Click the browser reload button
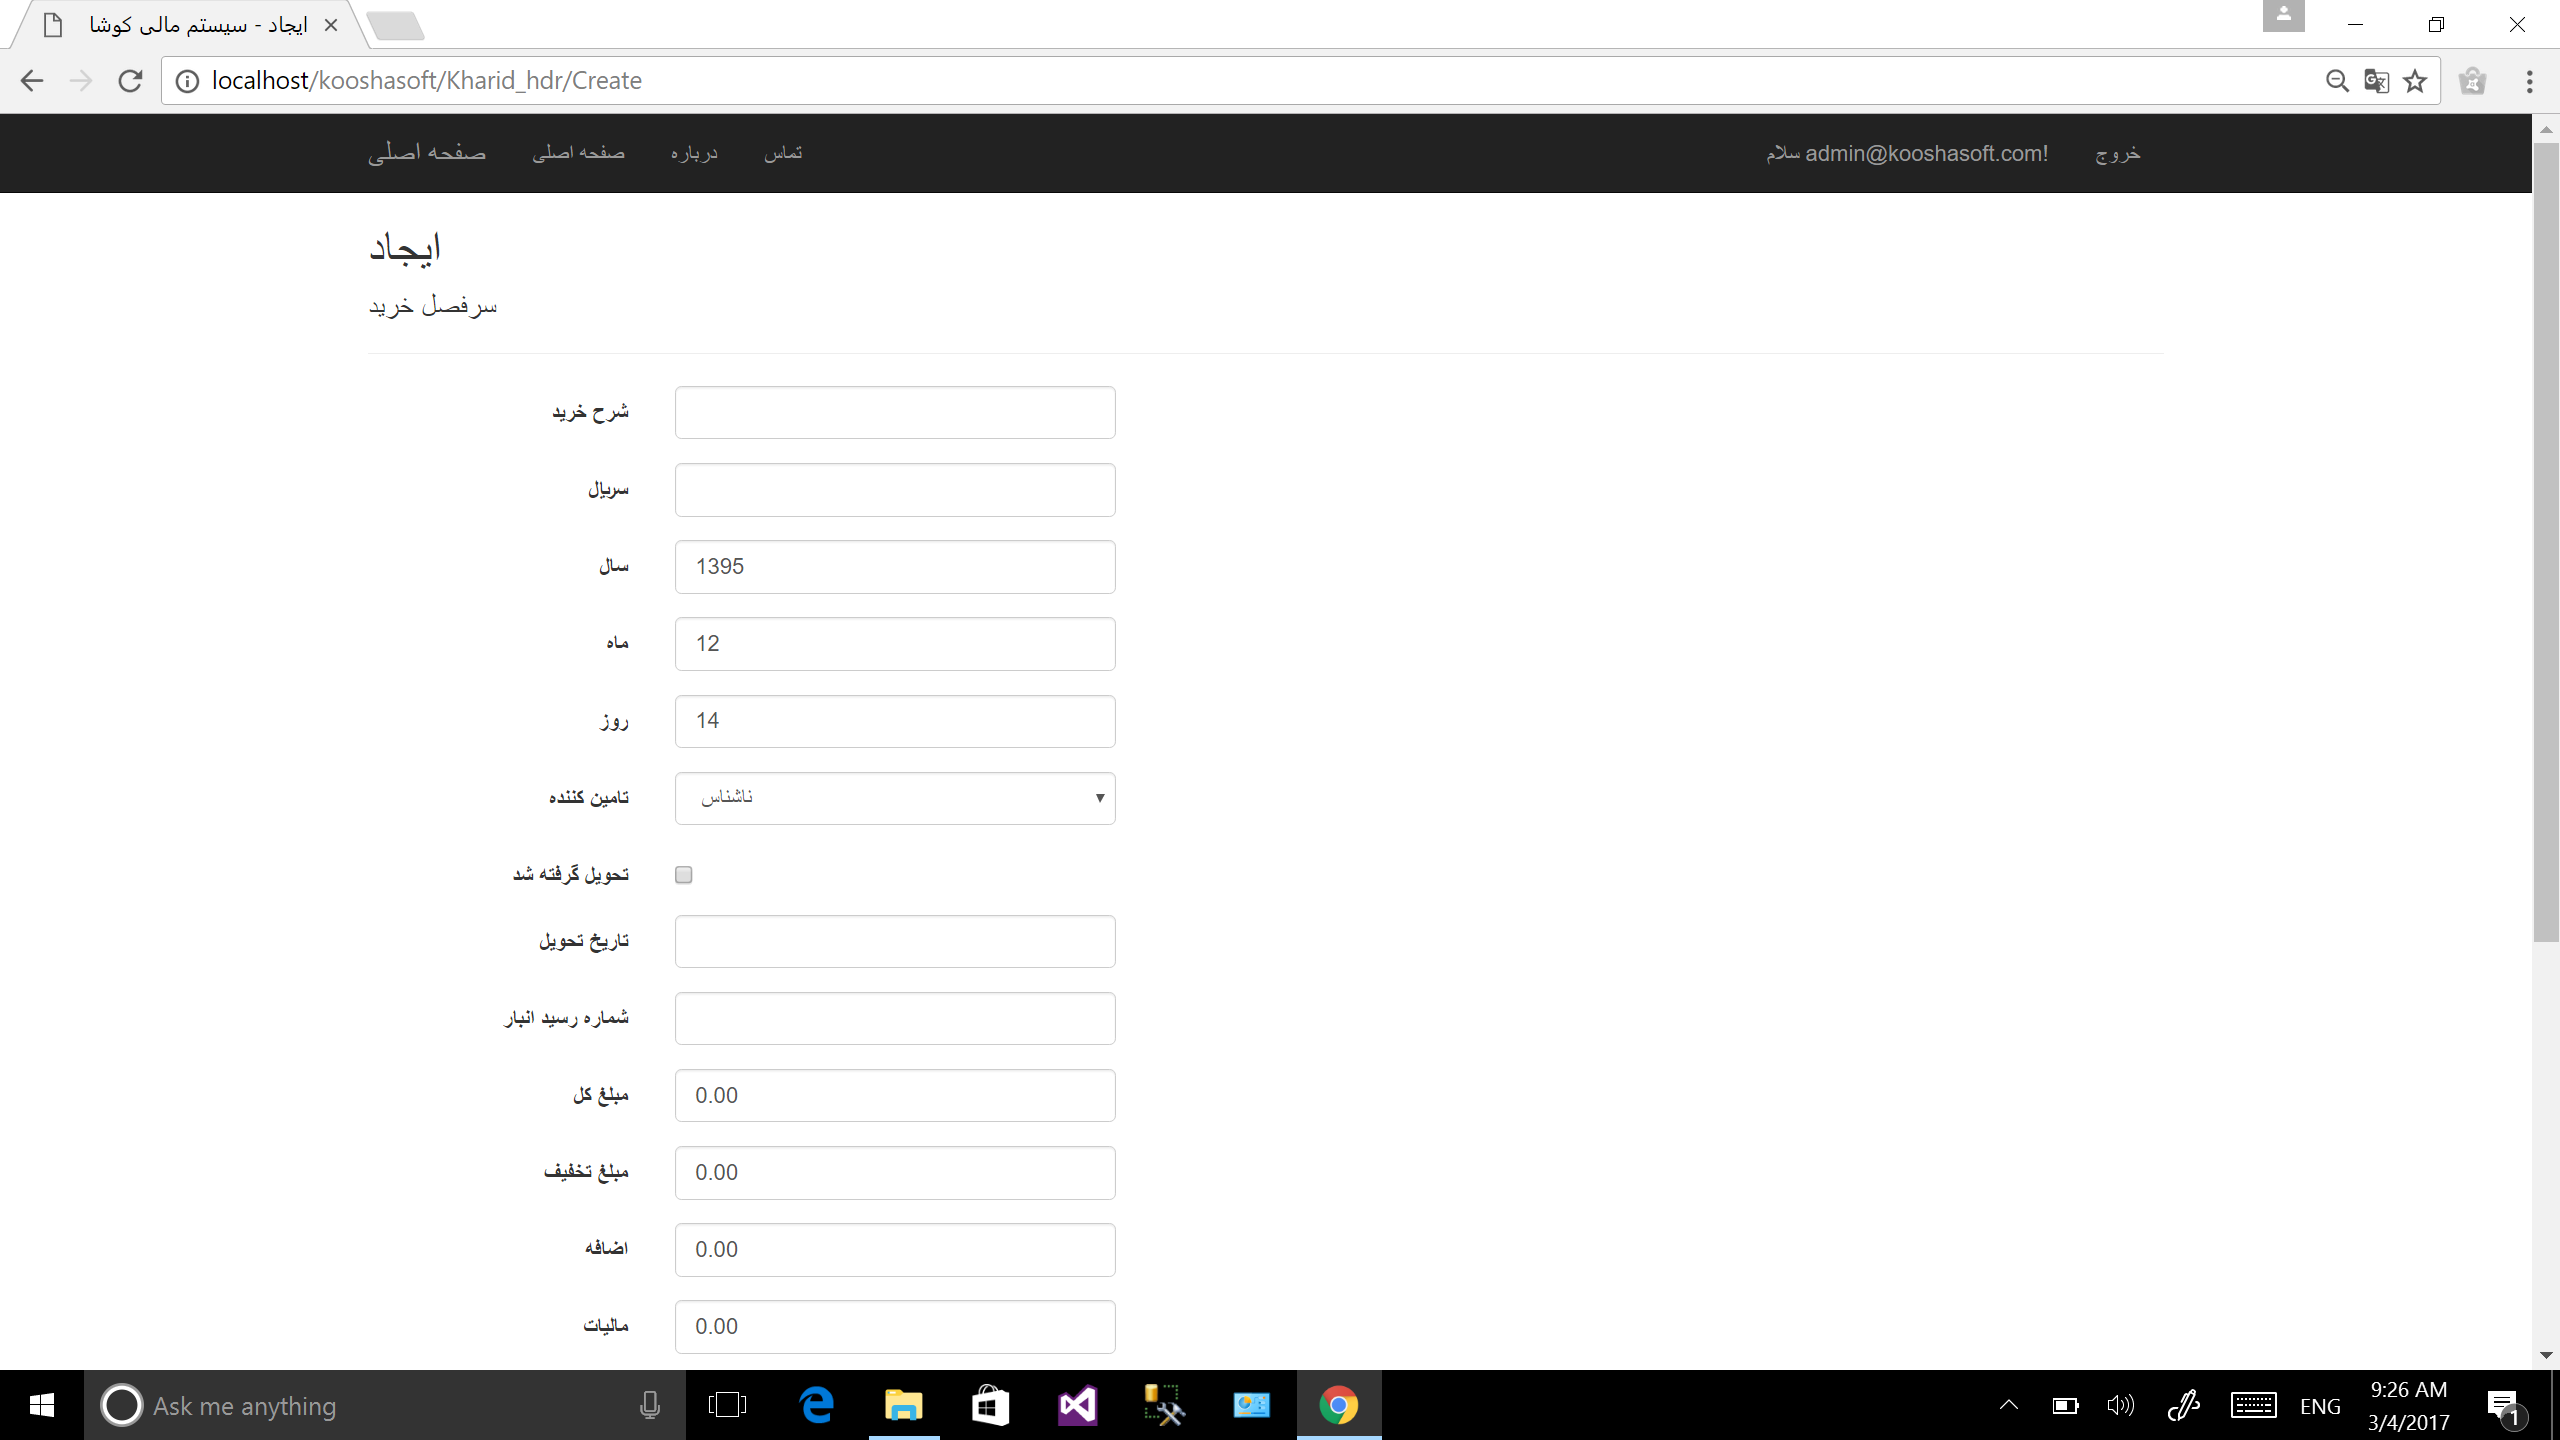 point(130,81)
